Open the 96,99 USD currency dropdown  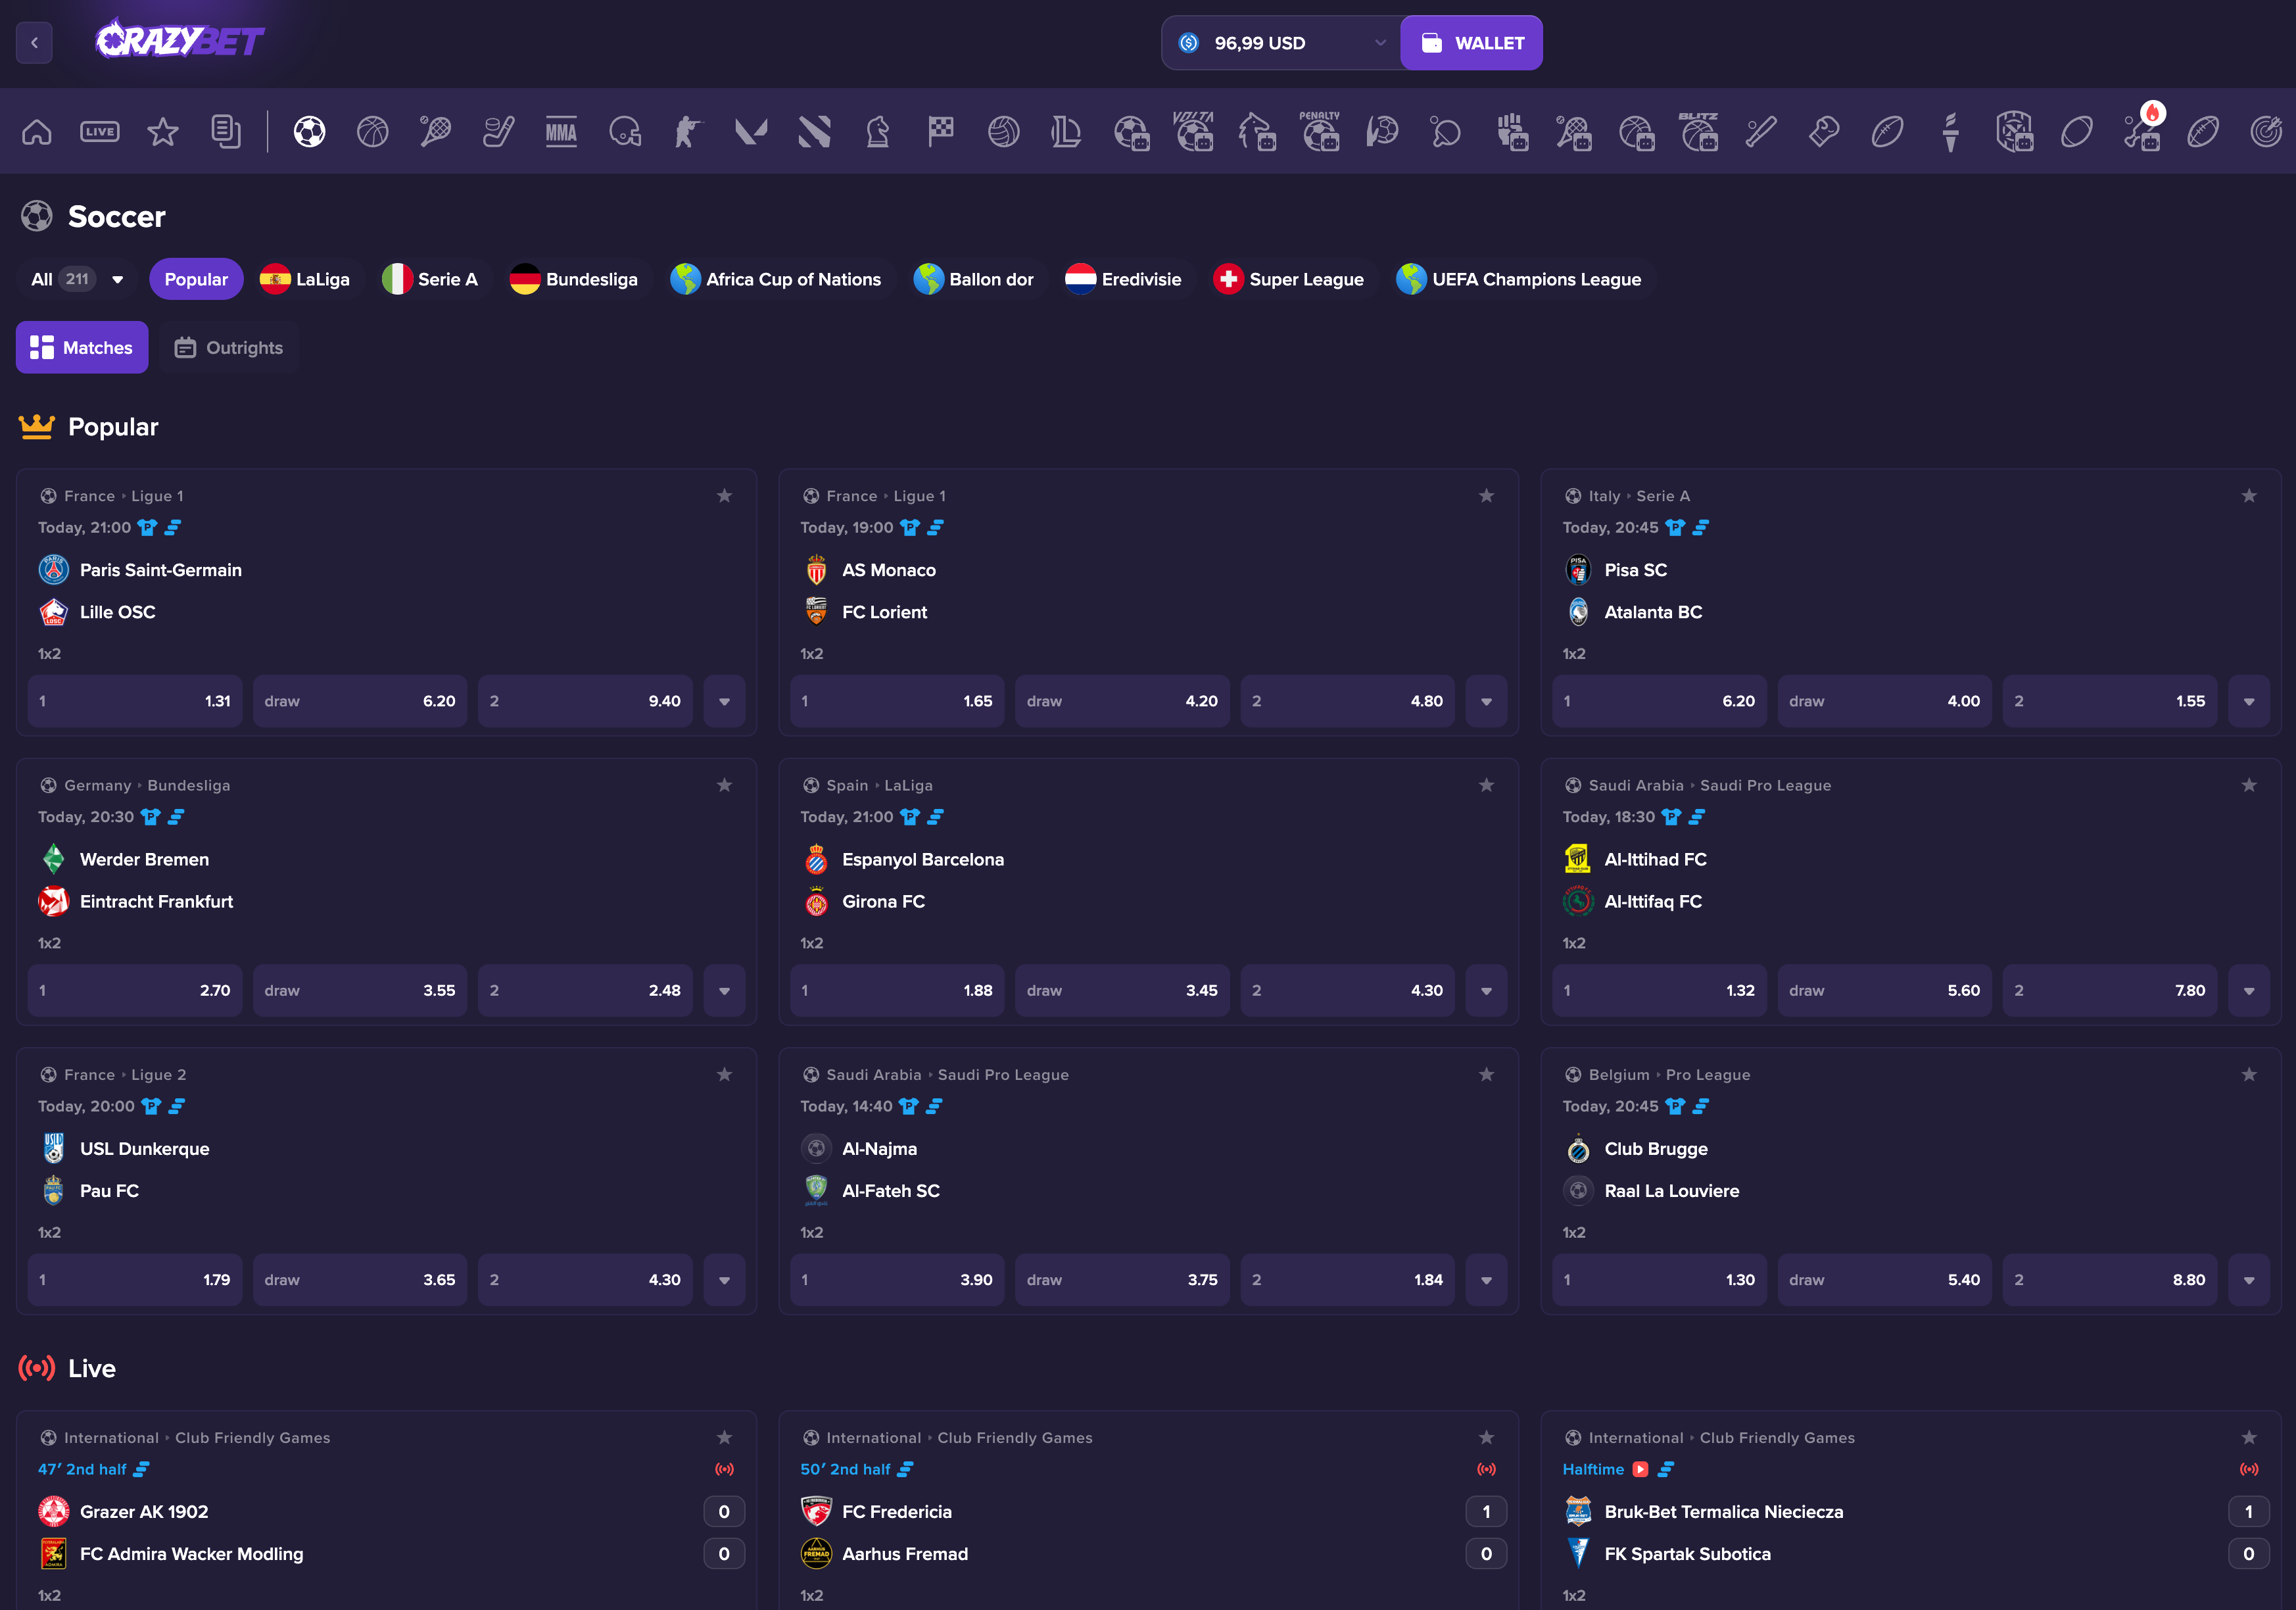point(1281,43)
